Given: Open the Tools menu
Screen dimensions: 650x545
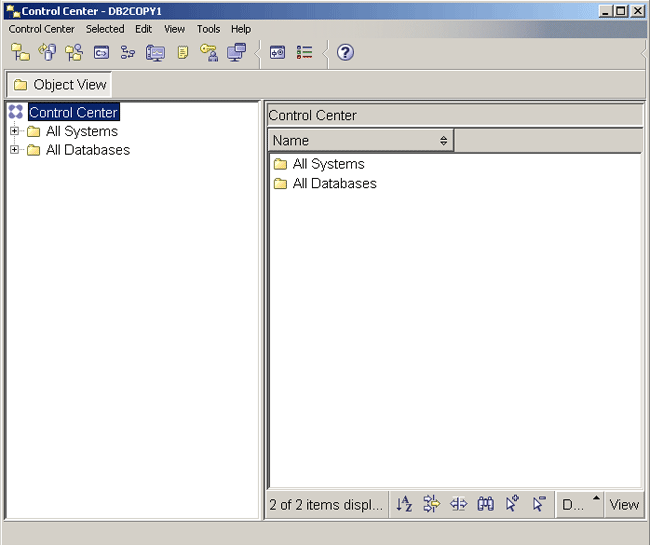Looking at the screenshot, I should click(x=208, y=29).
